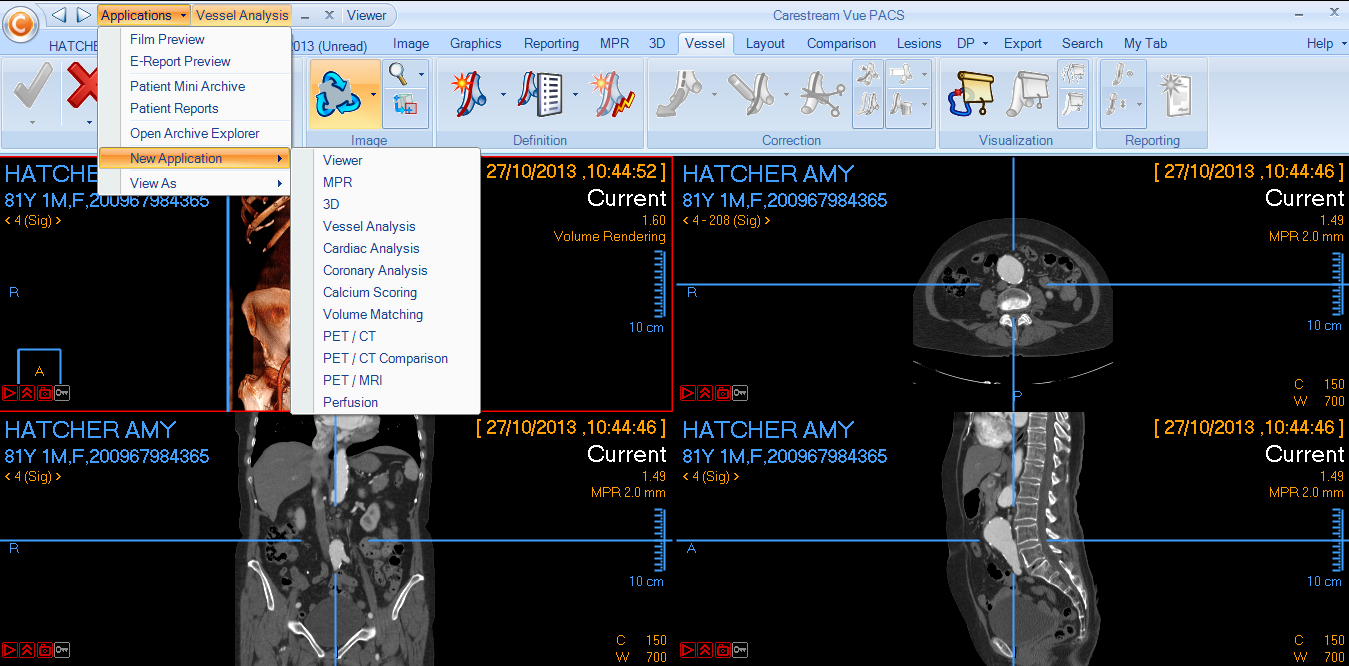Expand the DP tab dropdown arrow
1349x666 pixels.
pos(985,44)
